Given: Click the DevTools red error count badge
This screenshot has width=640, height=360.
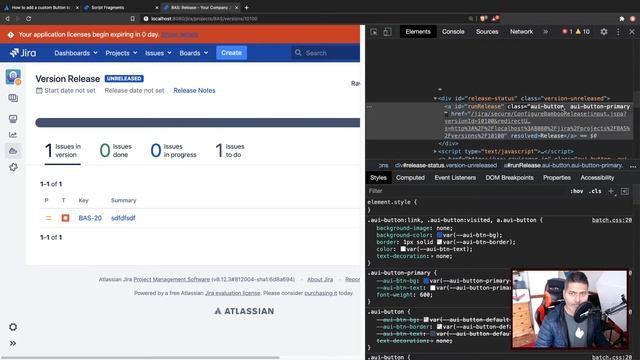Looking at the screenshot, I should [567, 32].
